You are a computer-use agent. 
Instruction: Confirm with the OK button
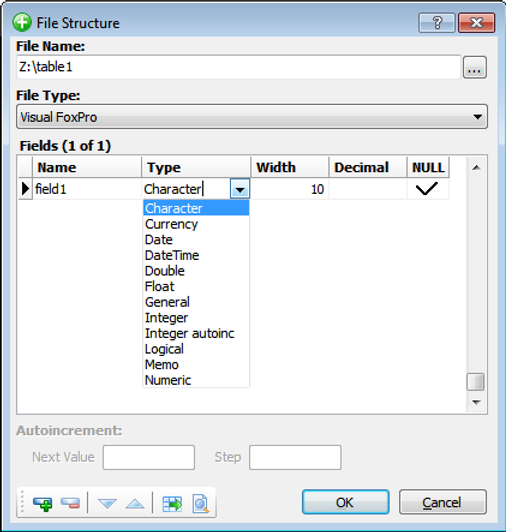pyautogui.click(x=345, y=502)
